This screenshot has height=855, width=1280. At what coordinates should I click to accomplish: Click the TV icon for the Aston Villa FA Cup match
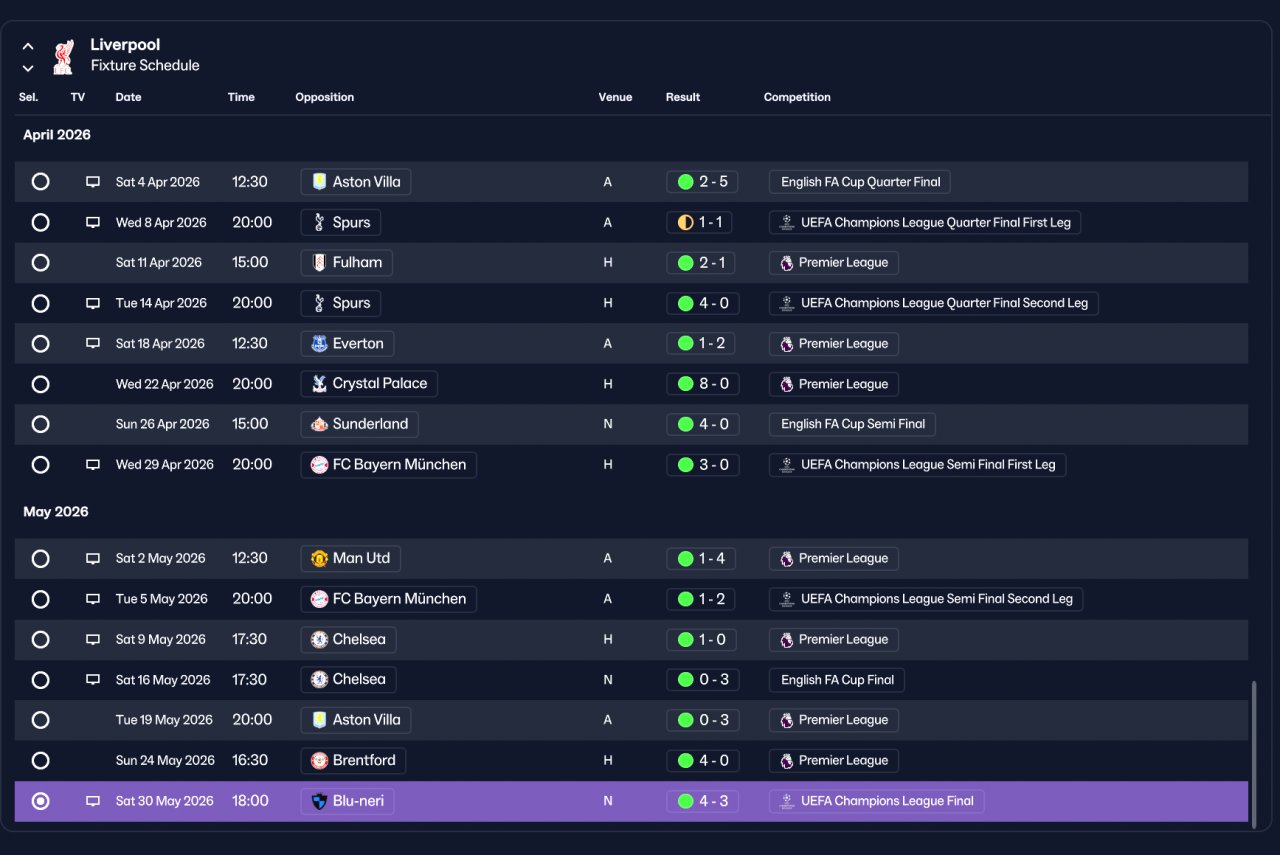93,182
